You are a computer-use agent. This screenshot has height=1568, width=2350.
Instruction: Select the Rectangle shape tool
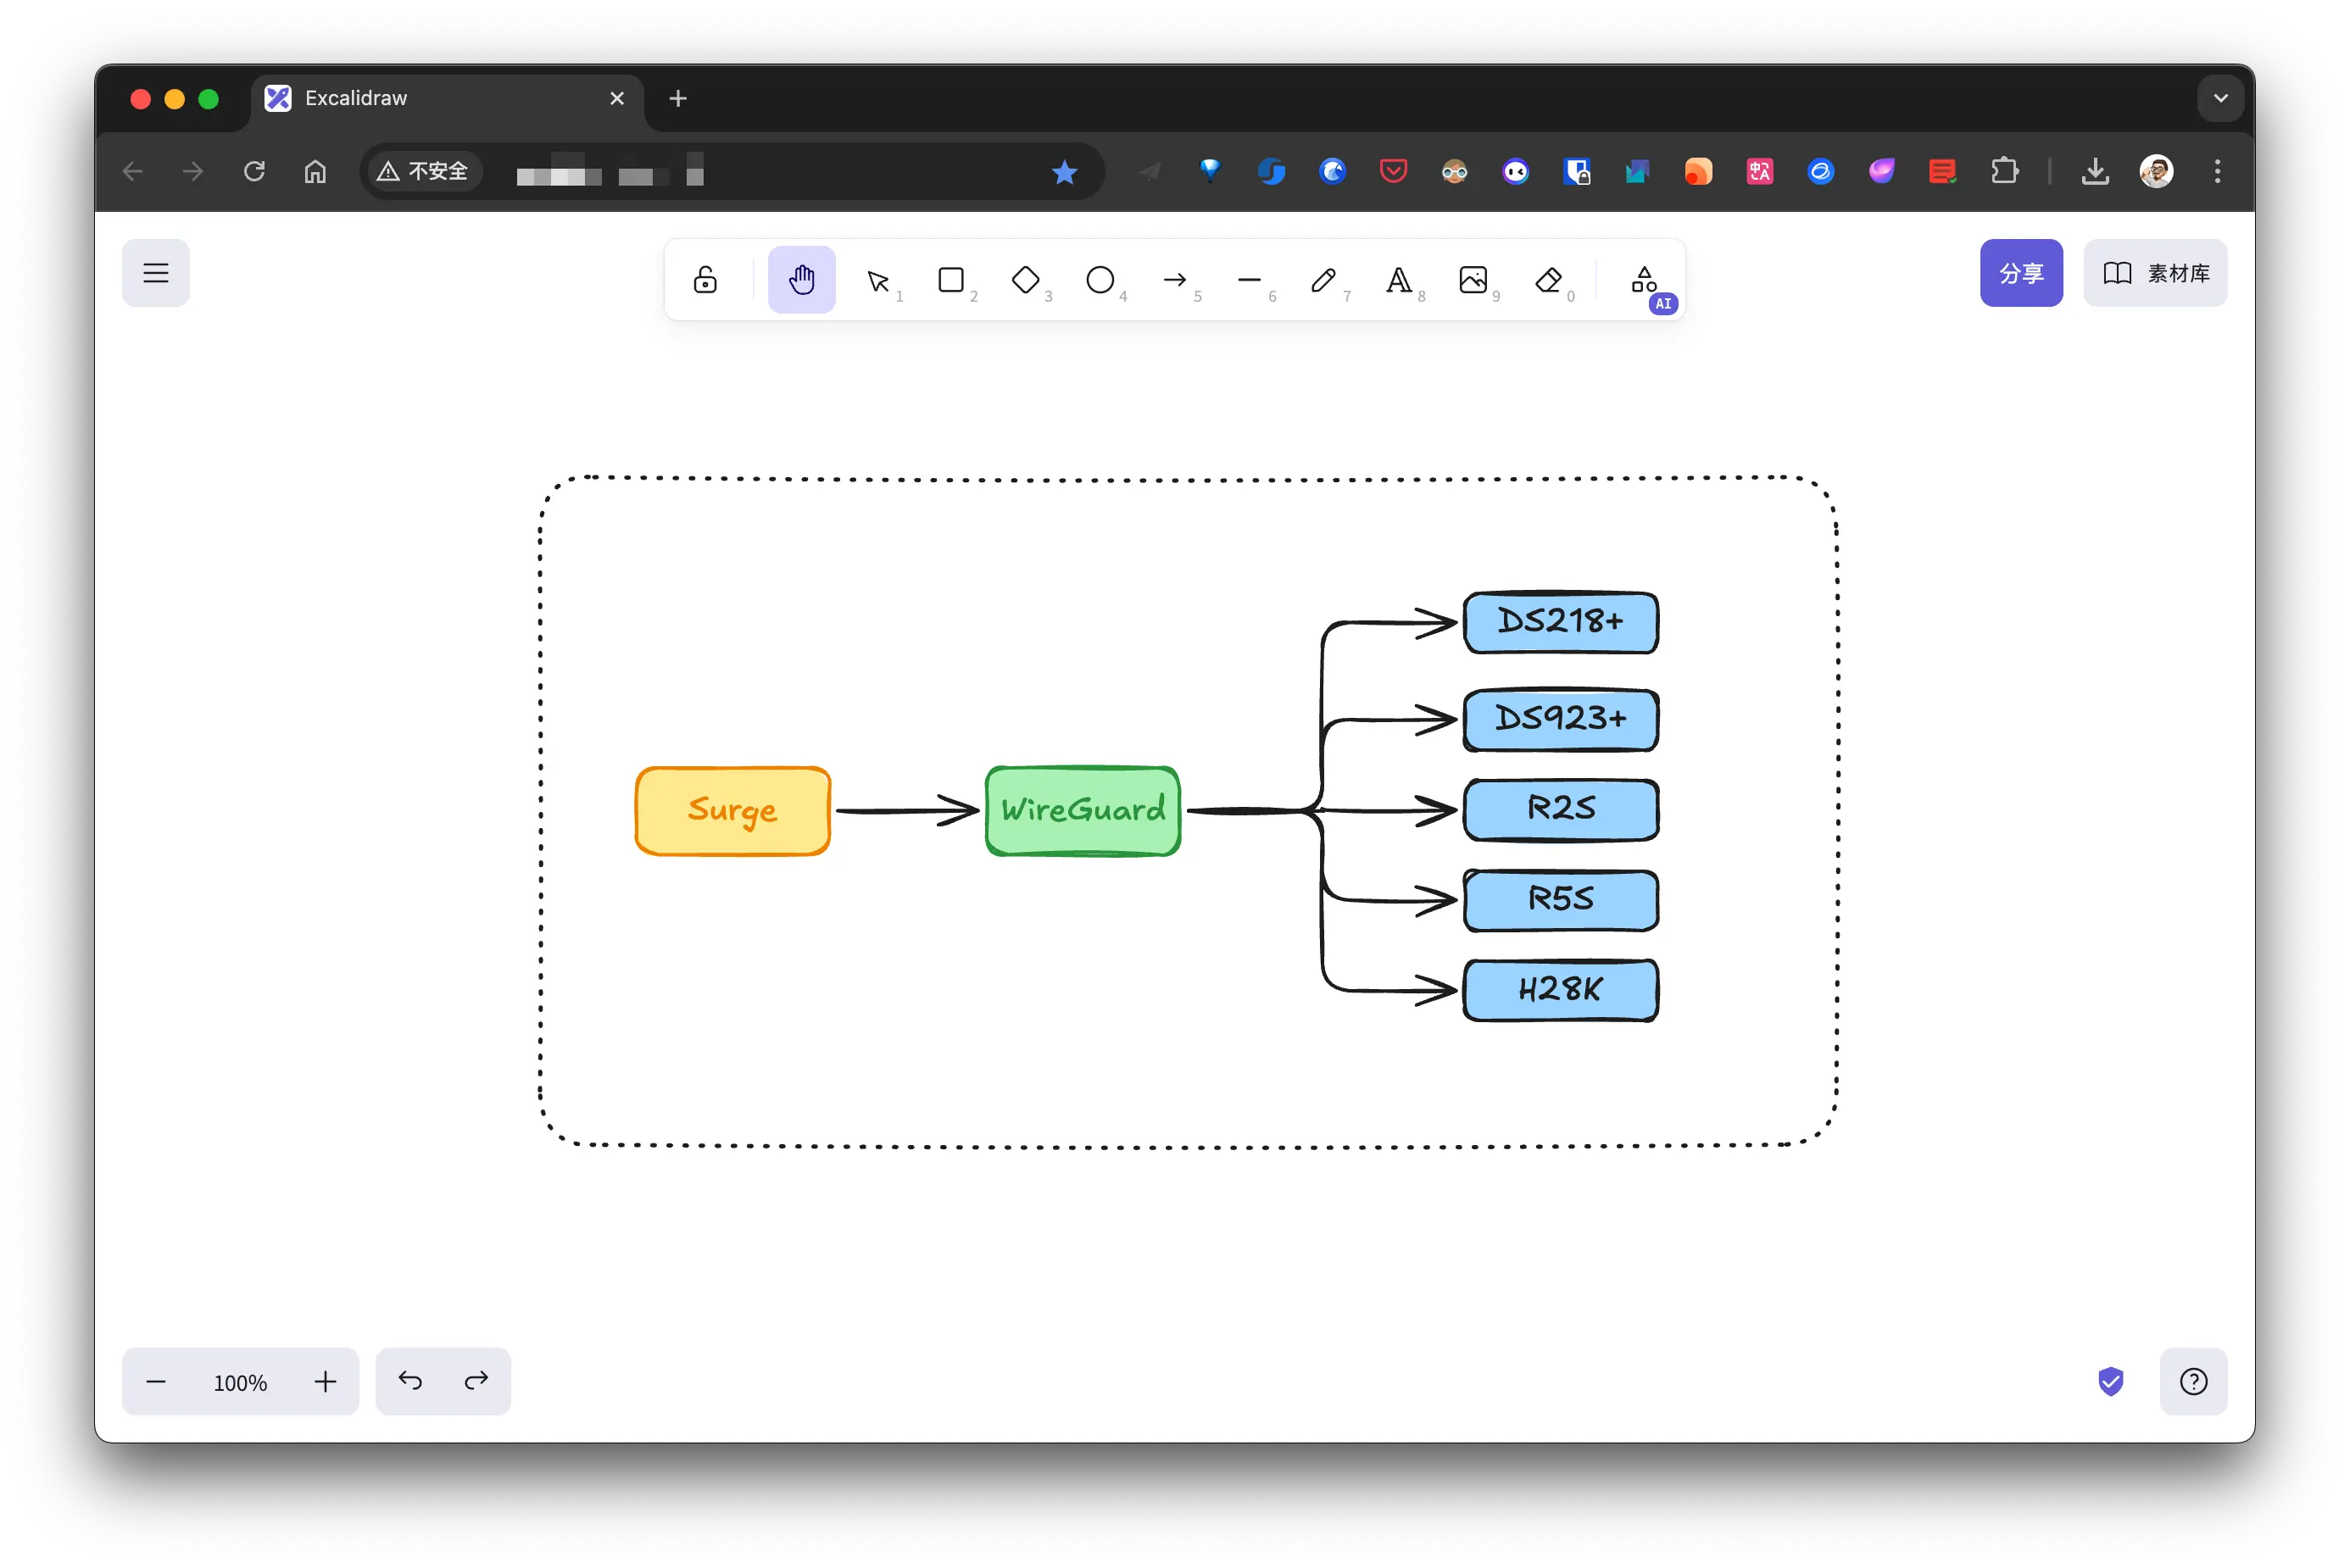point(951,280)
